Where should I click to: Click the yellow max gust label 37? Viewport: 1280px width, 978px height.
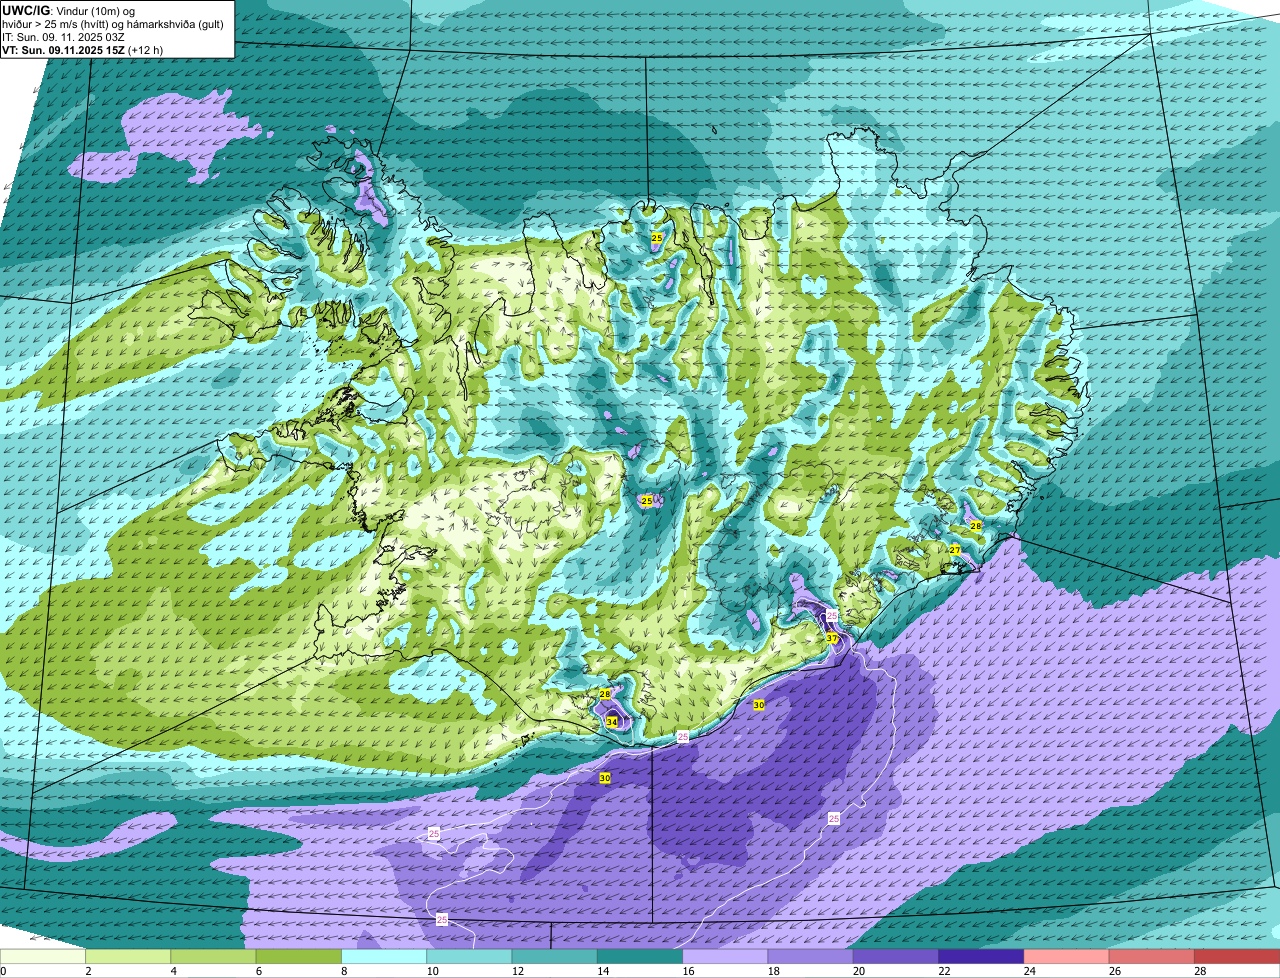tap(832, 638)
